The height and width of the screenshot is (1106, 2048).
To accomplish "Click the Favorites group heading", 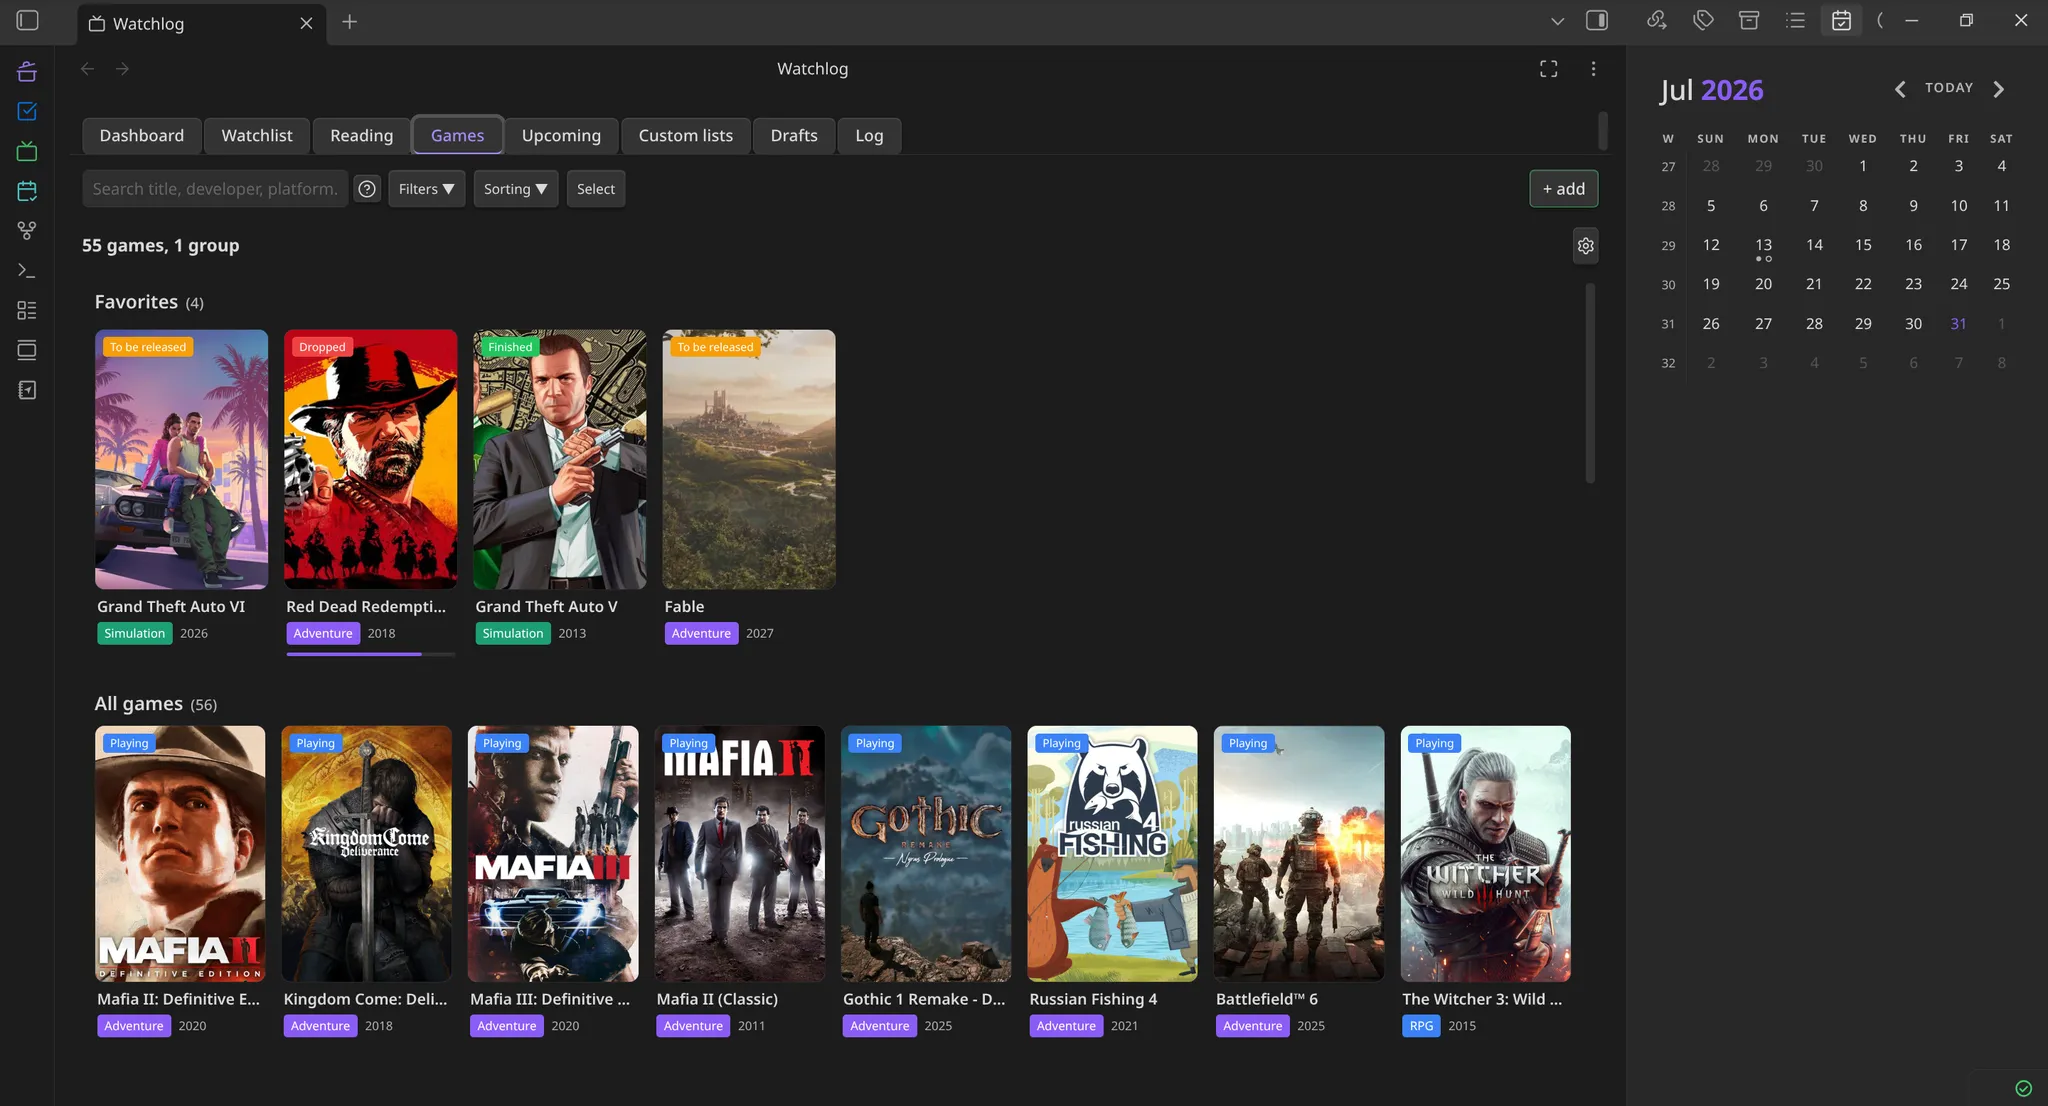I will pyautogui.click(x=149, y=302).
